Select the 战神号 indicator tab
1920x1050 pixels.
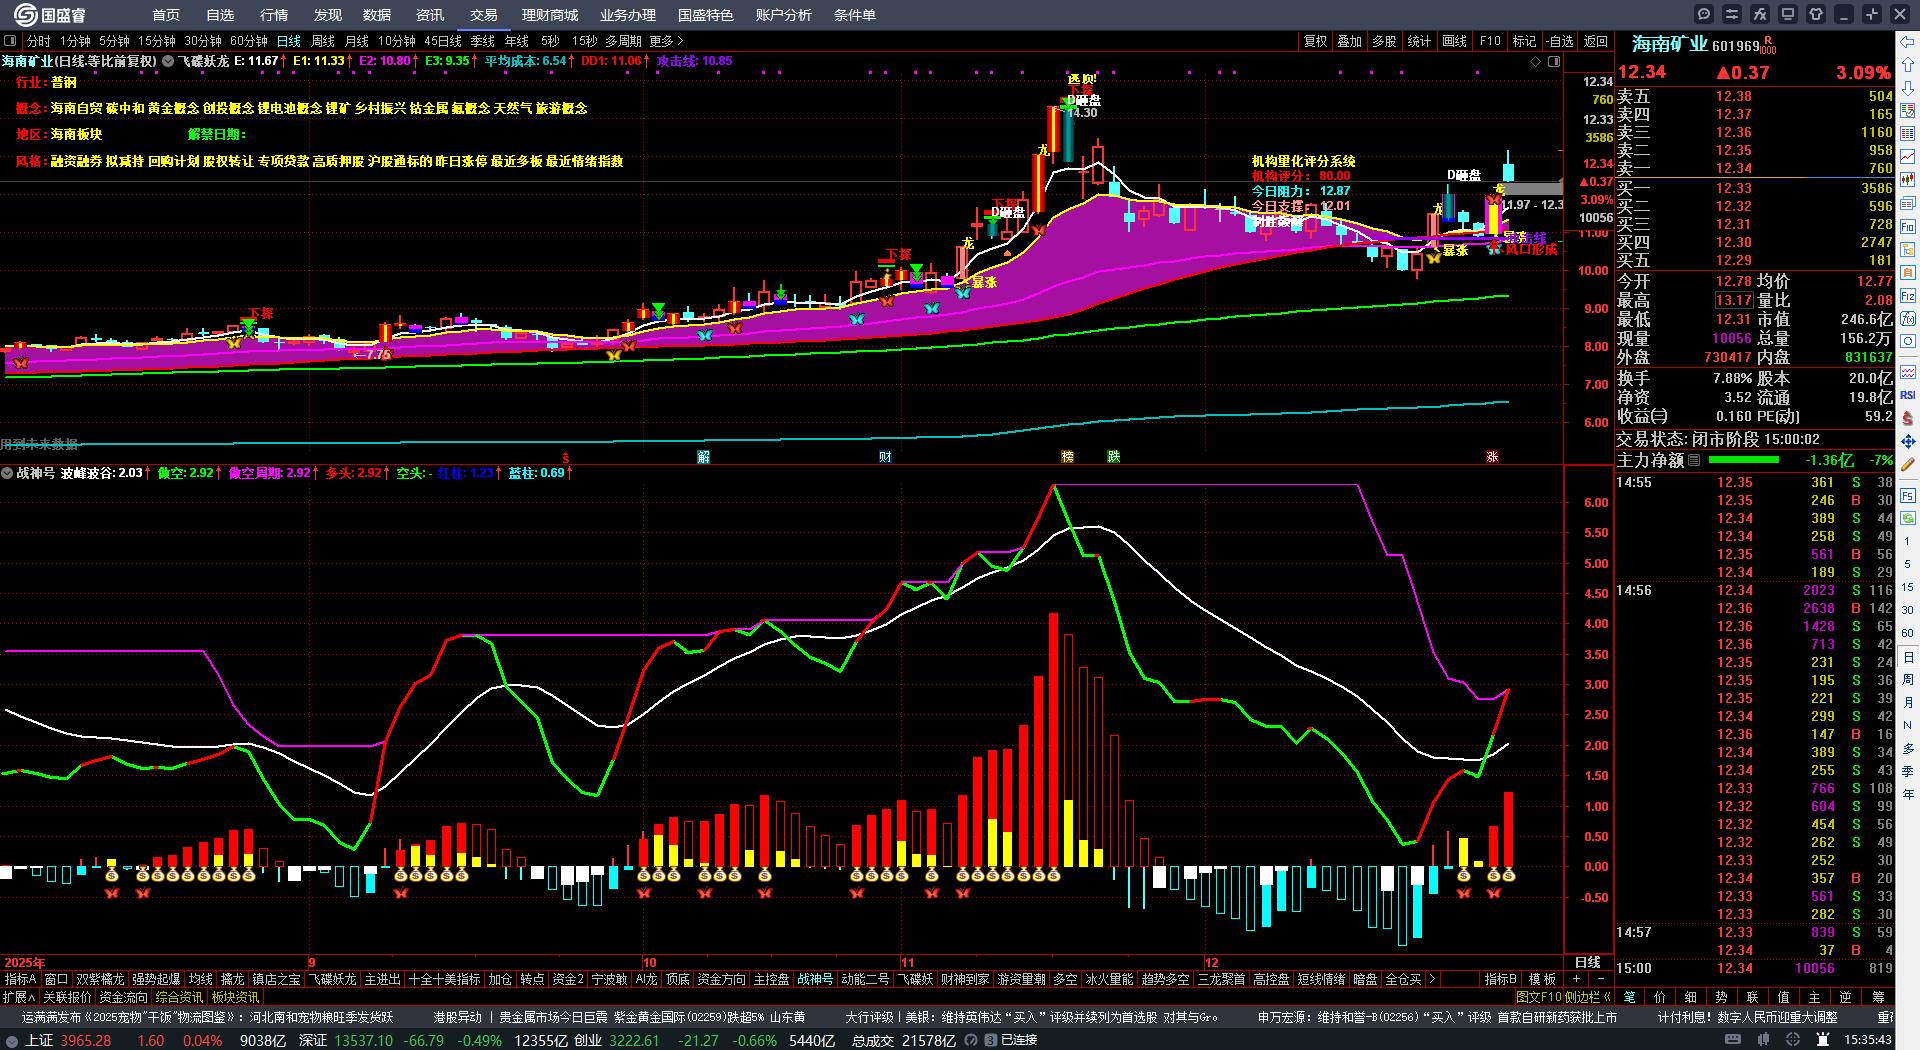point(815,979)
